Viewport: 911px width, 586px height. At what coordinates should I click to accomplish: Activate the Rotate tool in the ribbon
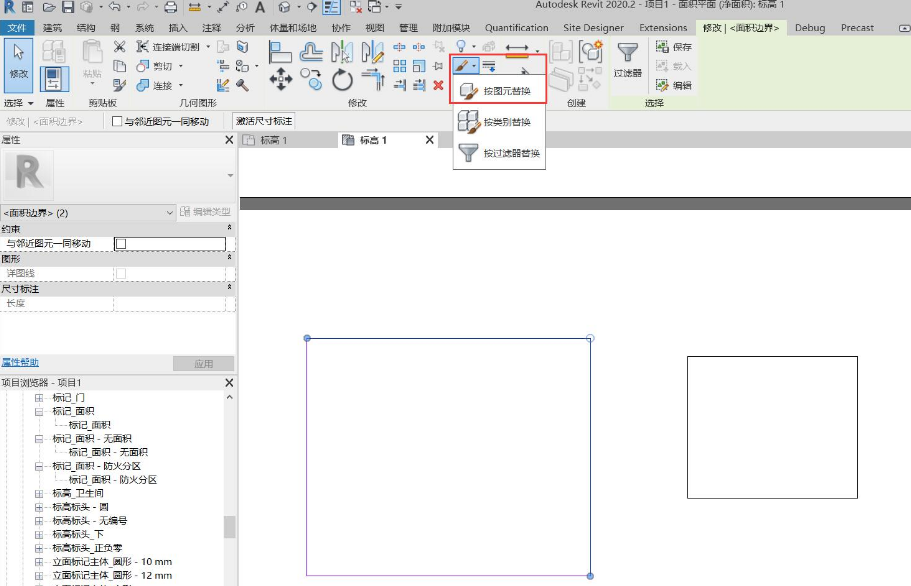(x=342, y=80)
